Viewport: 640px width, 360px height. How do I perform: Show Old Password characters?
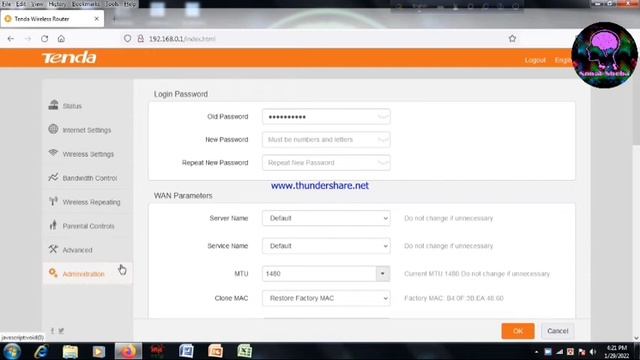[382, 117]
